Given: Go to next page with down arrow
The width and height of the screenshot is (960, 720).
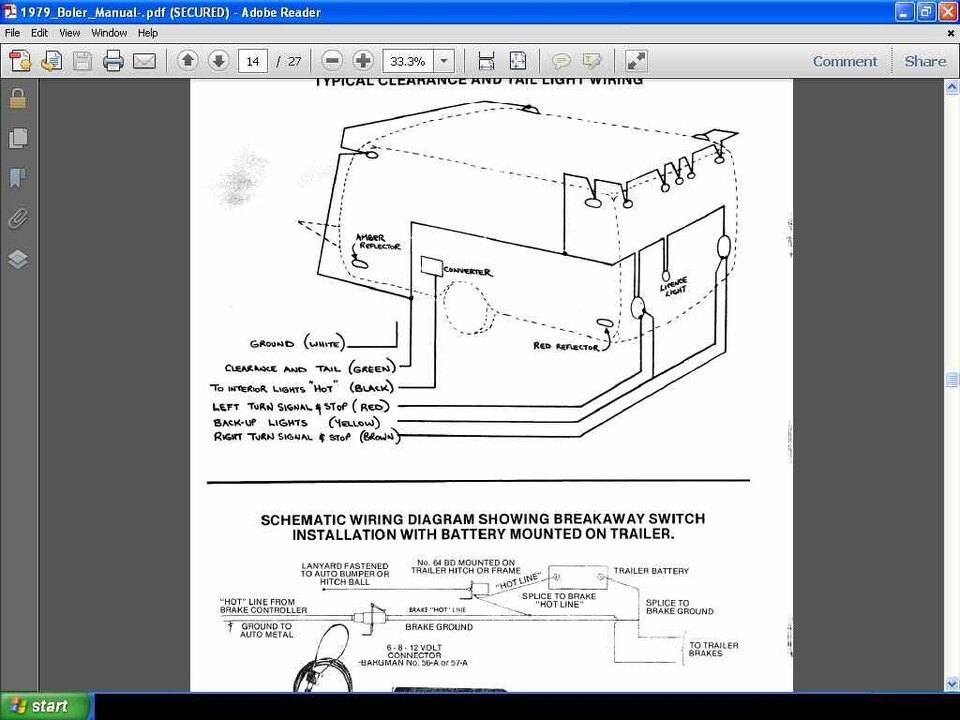Looking at the screenshot, I should [x=218, y=61].
